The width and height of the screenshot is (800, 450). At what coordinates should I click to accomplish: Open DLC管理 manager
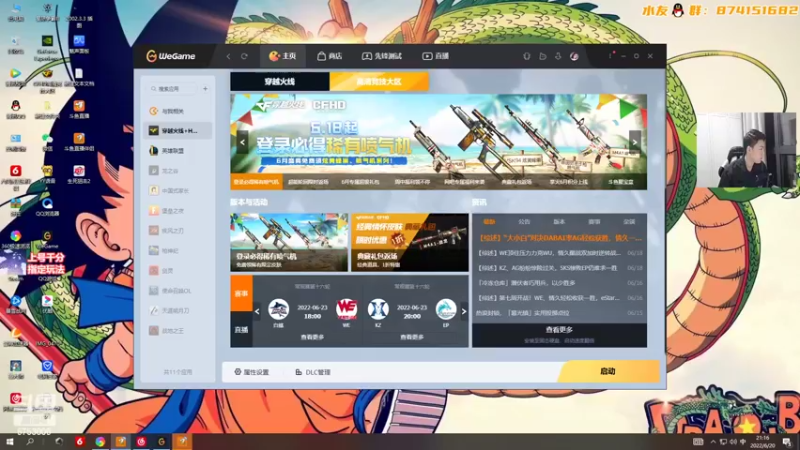pos(313,372)
